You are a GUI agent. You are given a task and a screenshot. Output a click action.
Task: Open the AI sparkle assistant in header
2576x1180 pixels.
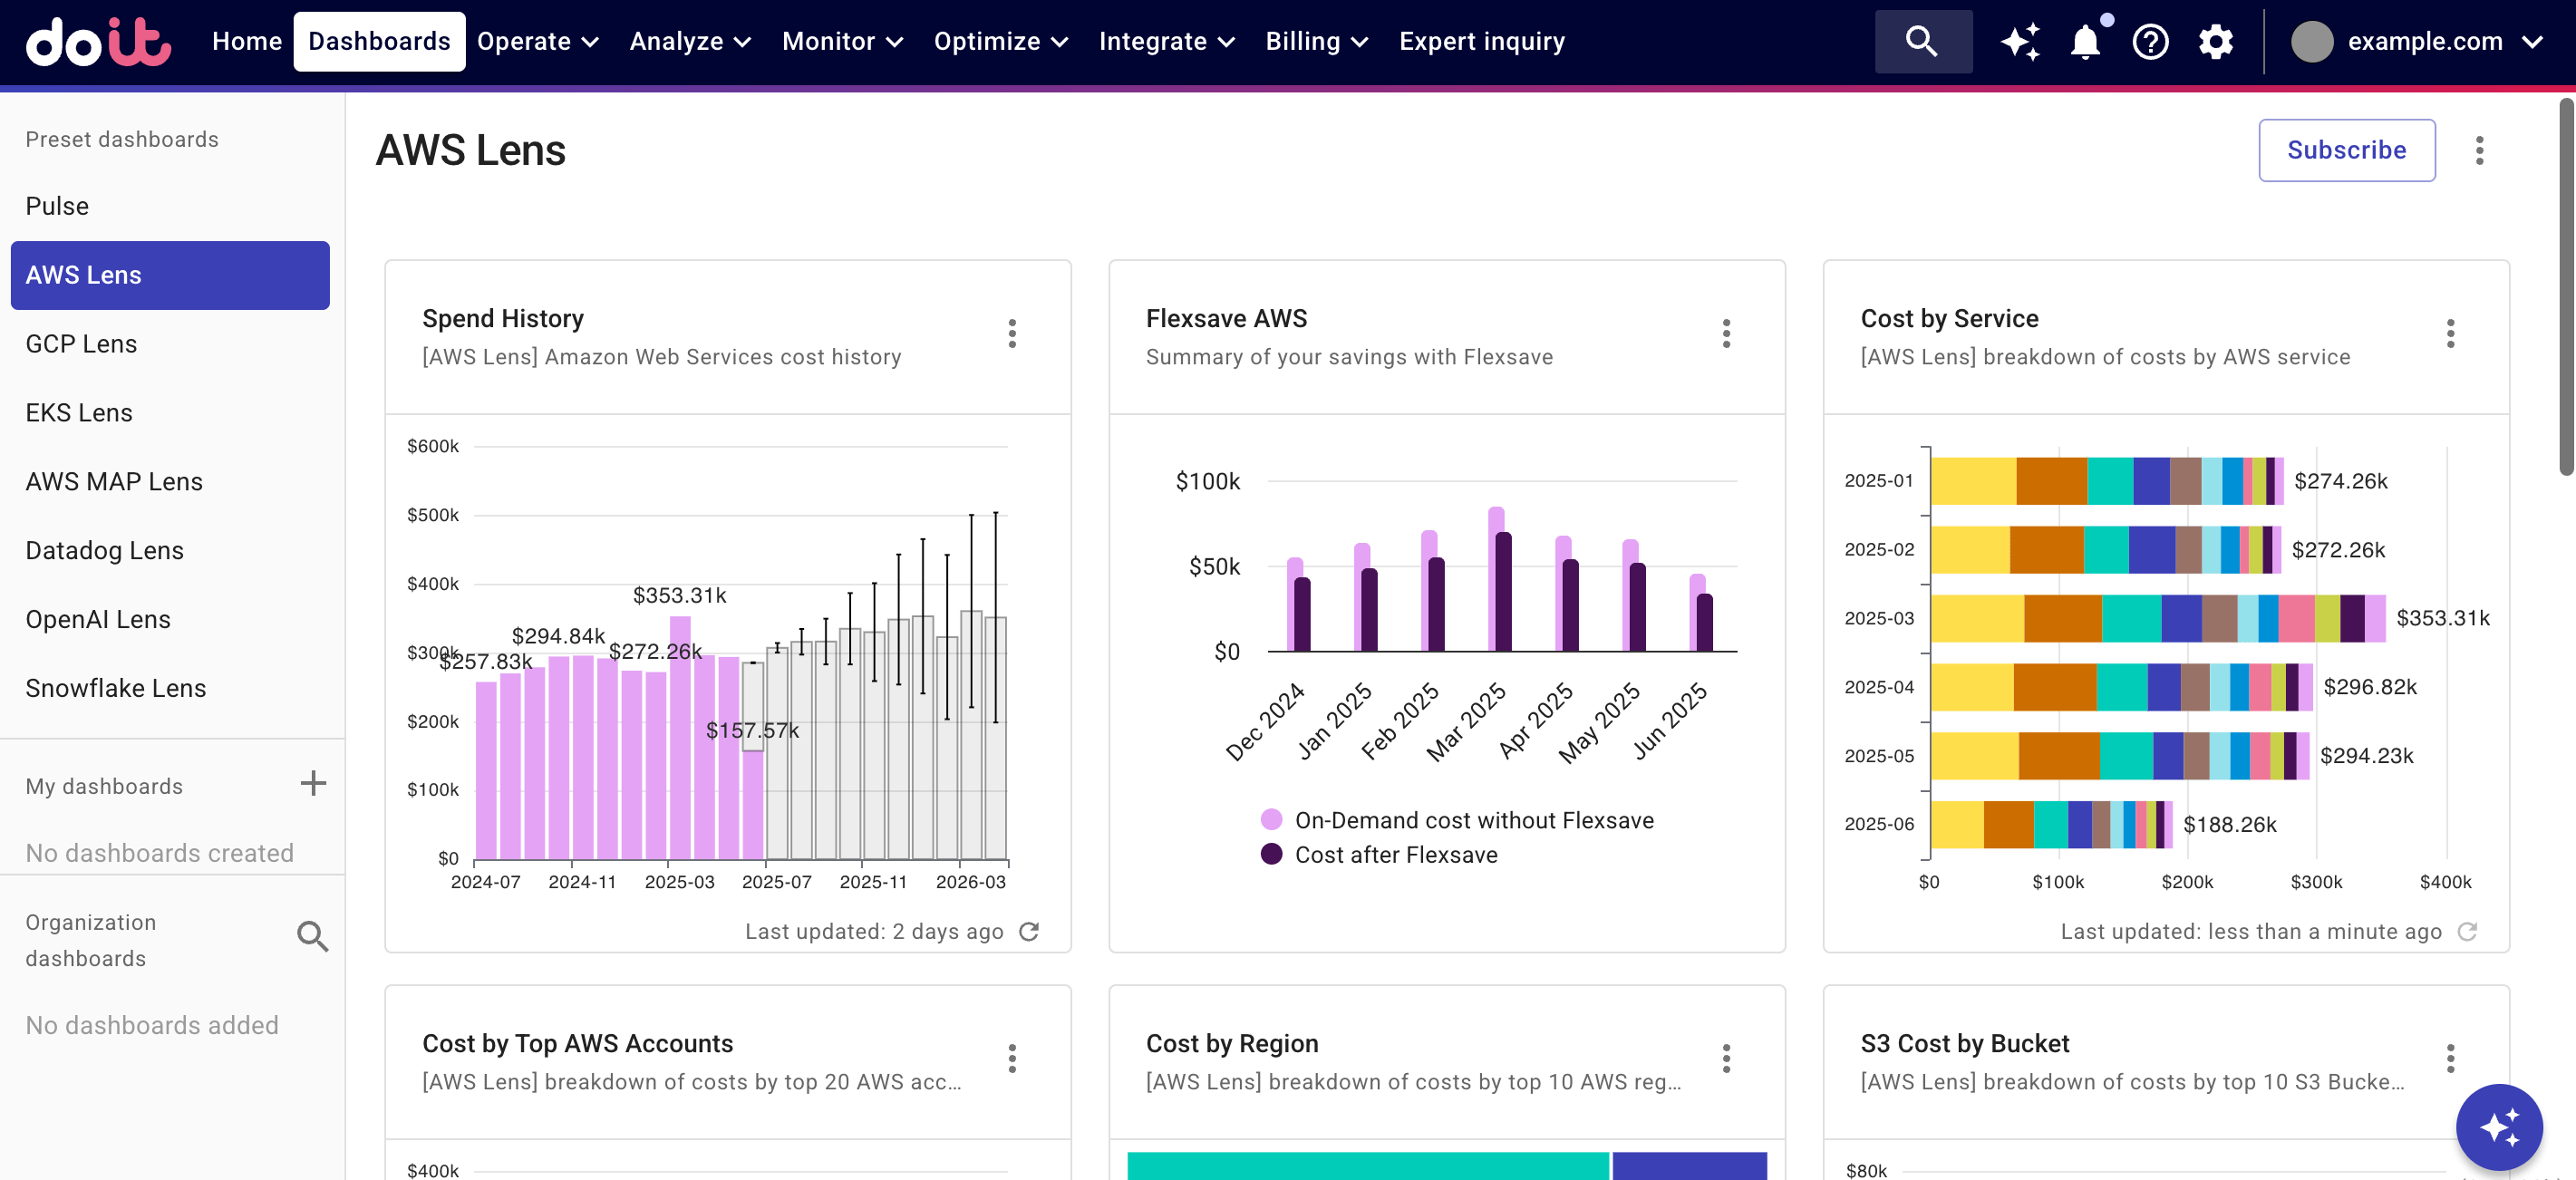(x=2020, y=41)
